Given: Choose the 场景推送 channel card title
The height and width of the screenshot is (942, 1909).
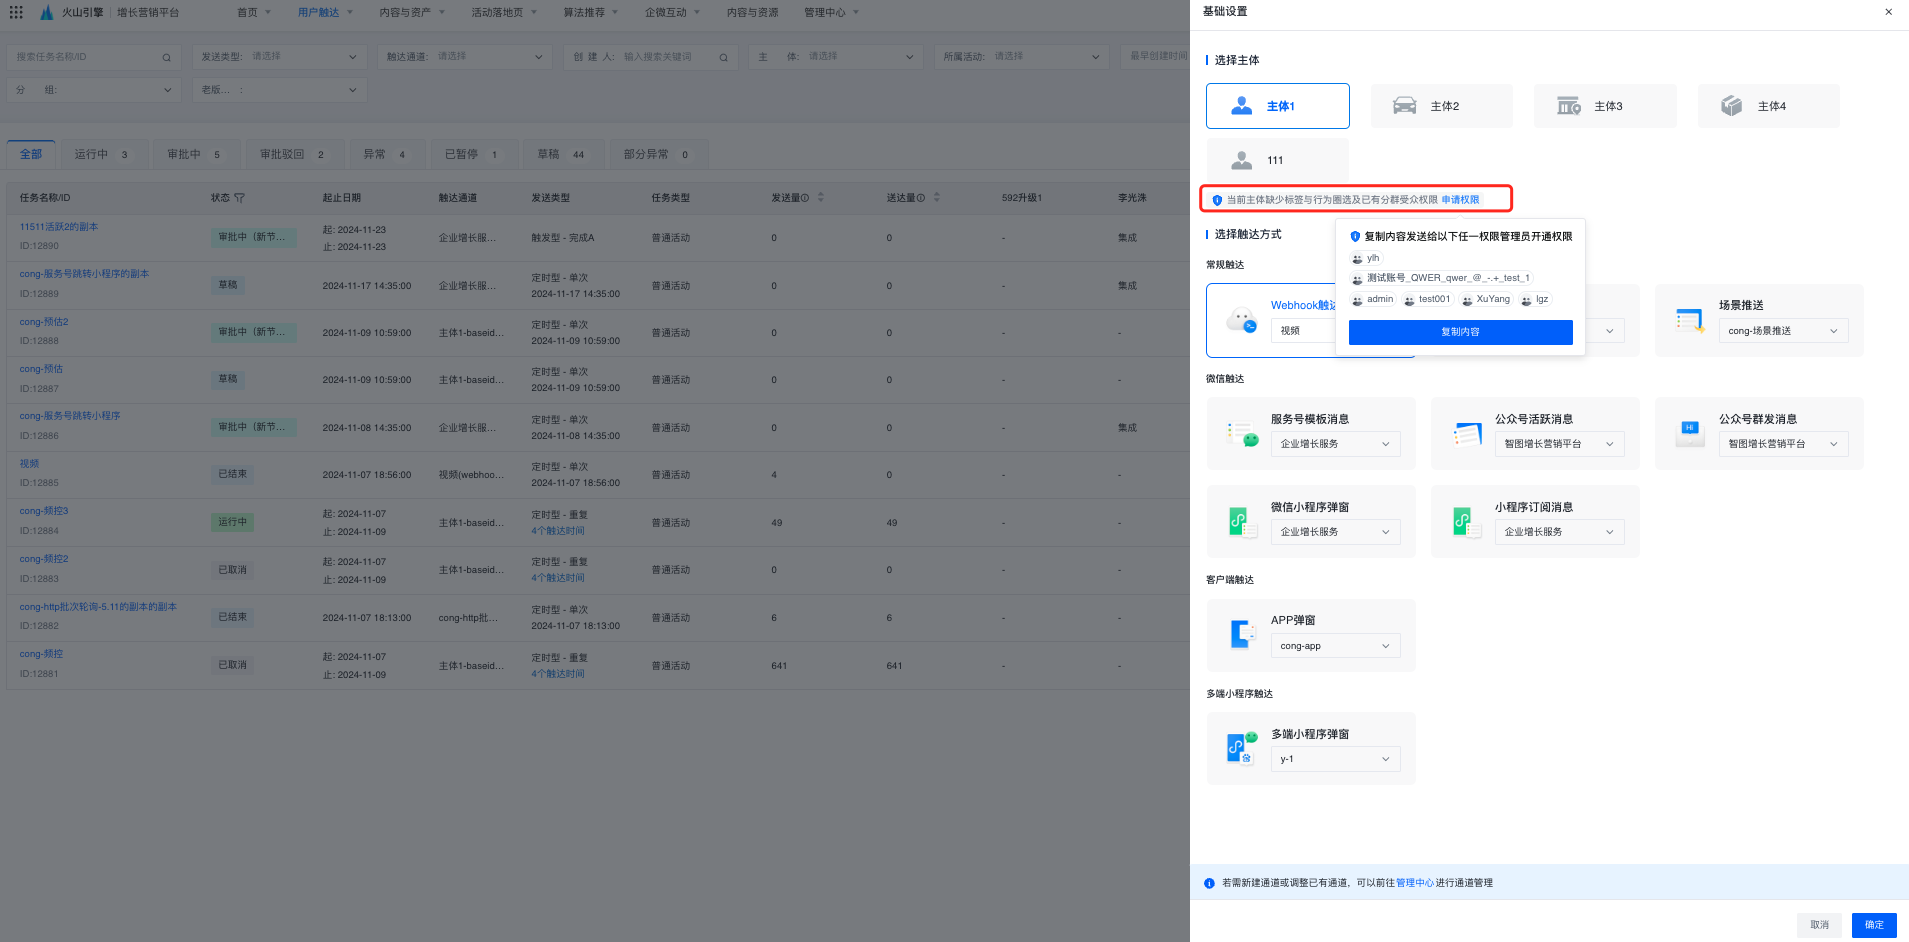Looking at the screenshot, I should (1741, 305).
